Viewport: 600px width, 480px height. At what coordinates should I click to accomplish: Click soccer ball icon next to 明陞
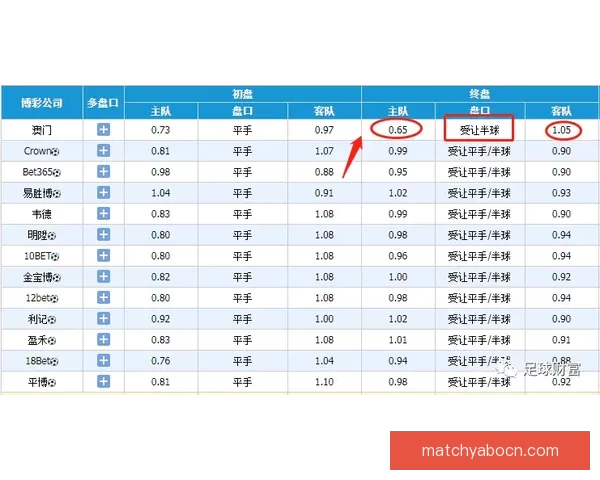point(52,236)
